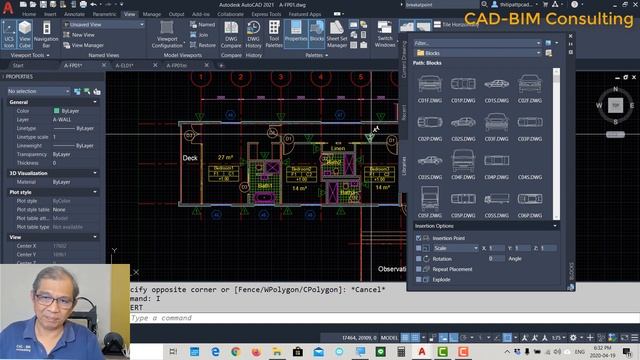Enable the Explode checkbox
The image size is (640, 360).
pos(418,280)
